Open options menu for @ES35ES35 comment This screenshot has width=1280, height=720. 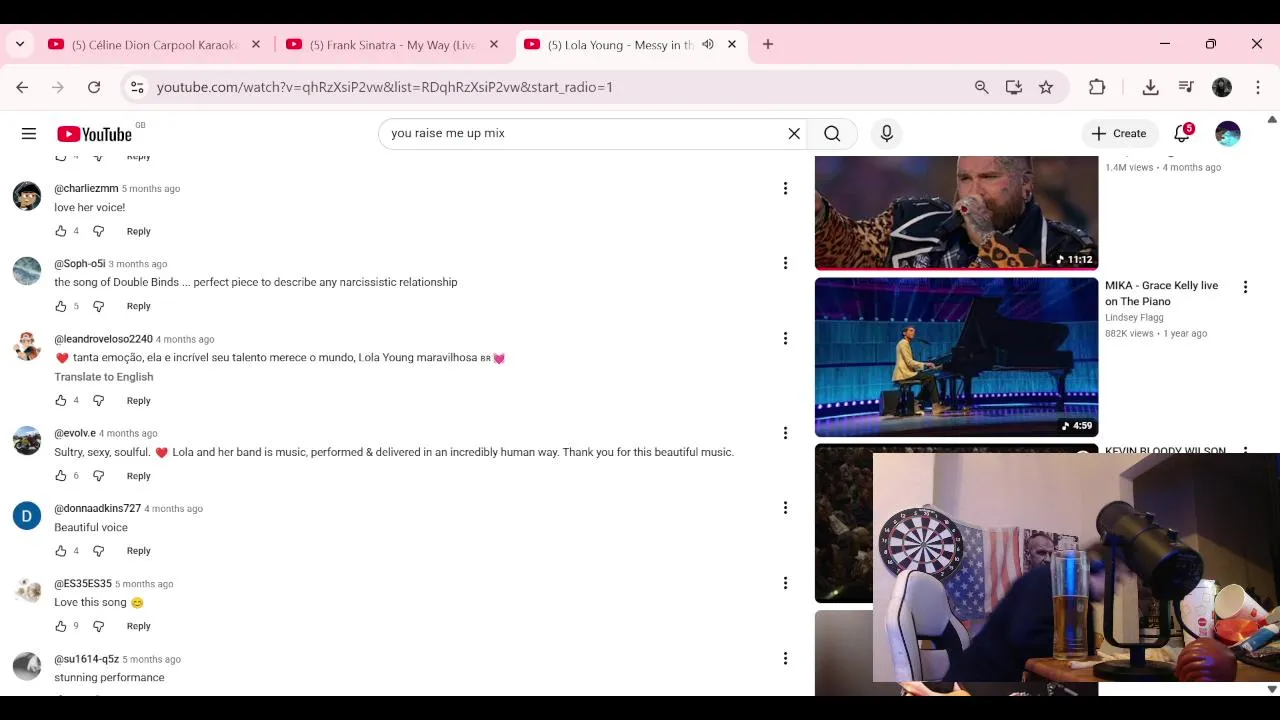(785, 583)
